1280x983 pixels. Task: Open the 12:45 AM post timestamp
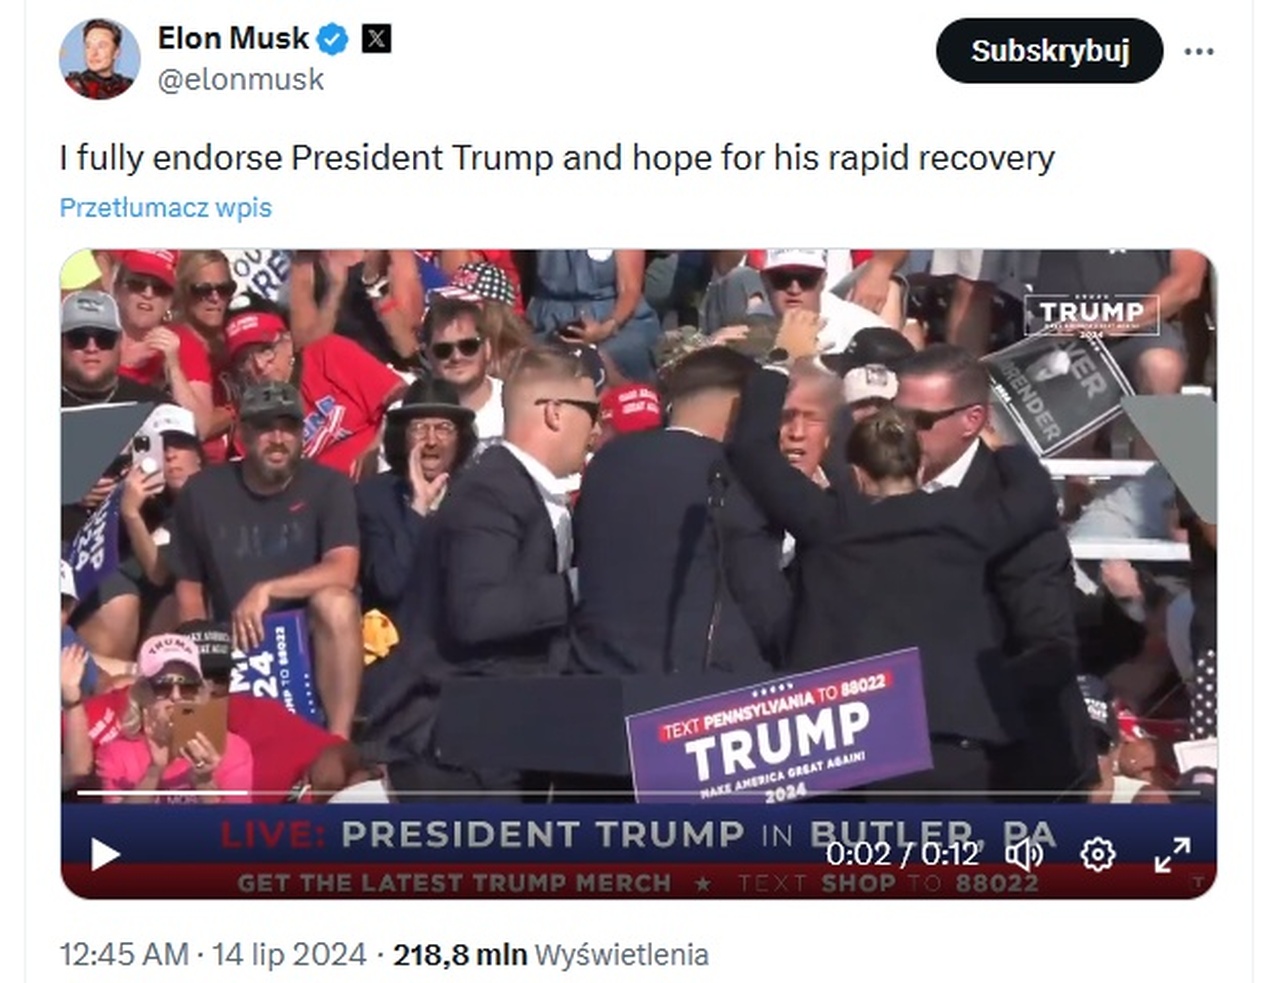pos(124,955)
